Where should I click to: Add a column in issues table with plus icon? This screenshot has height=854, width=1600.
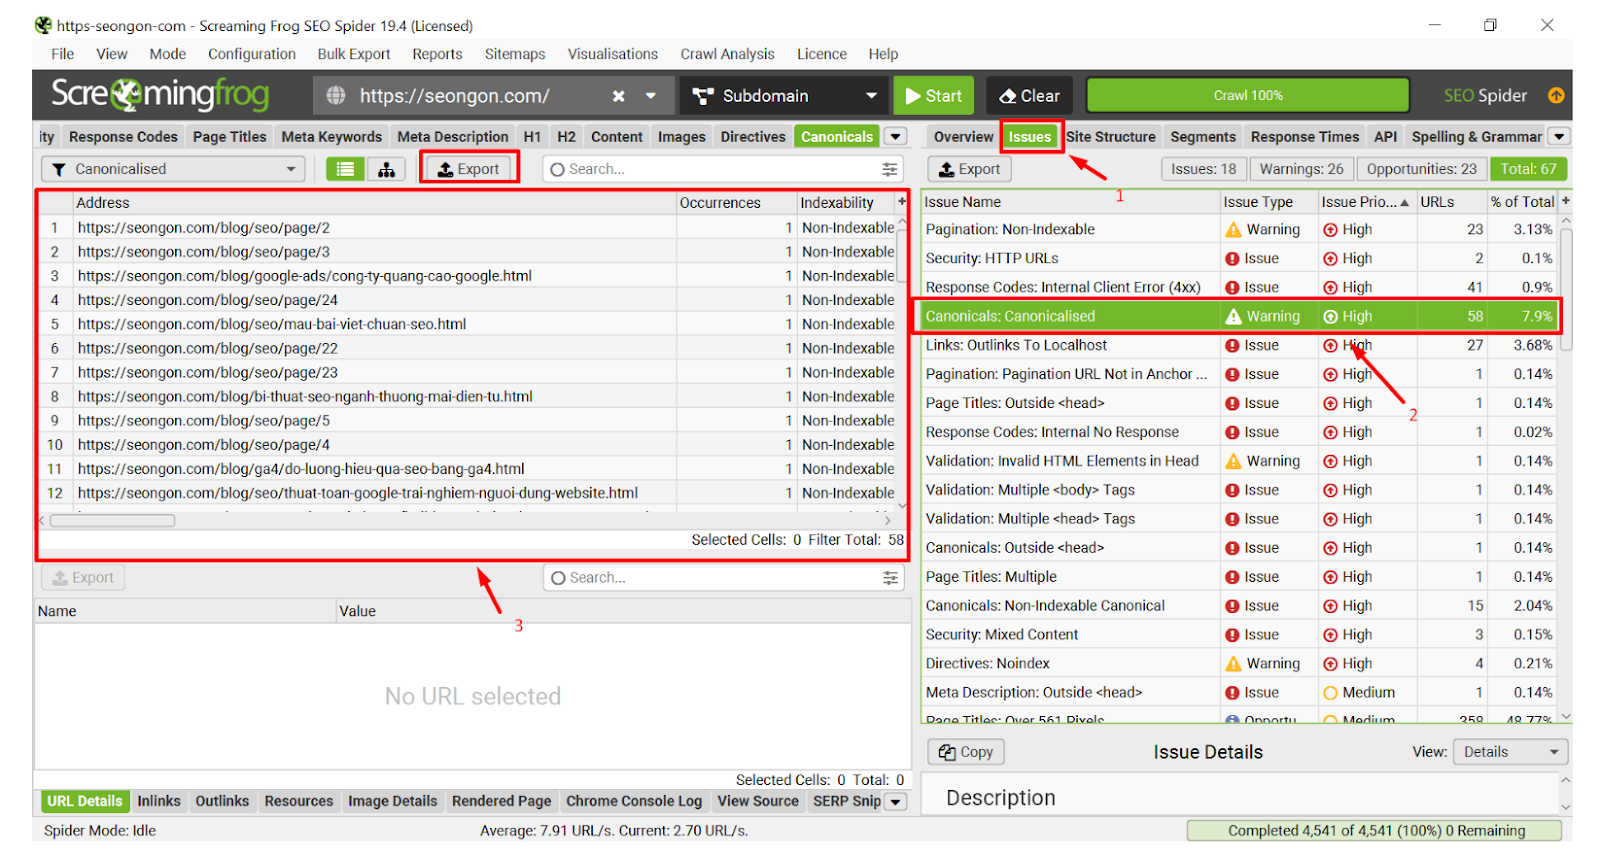coord(1566,201)
